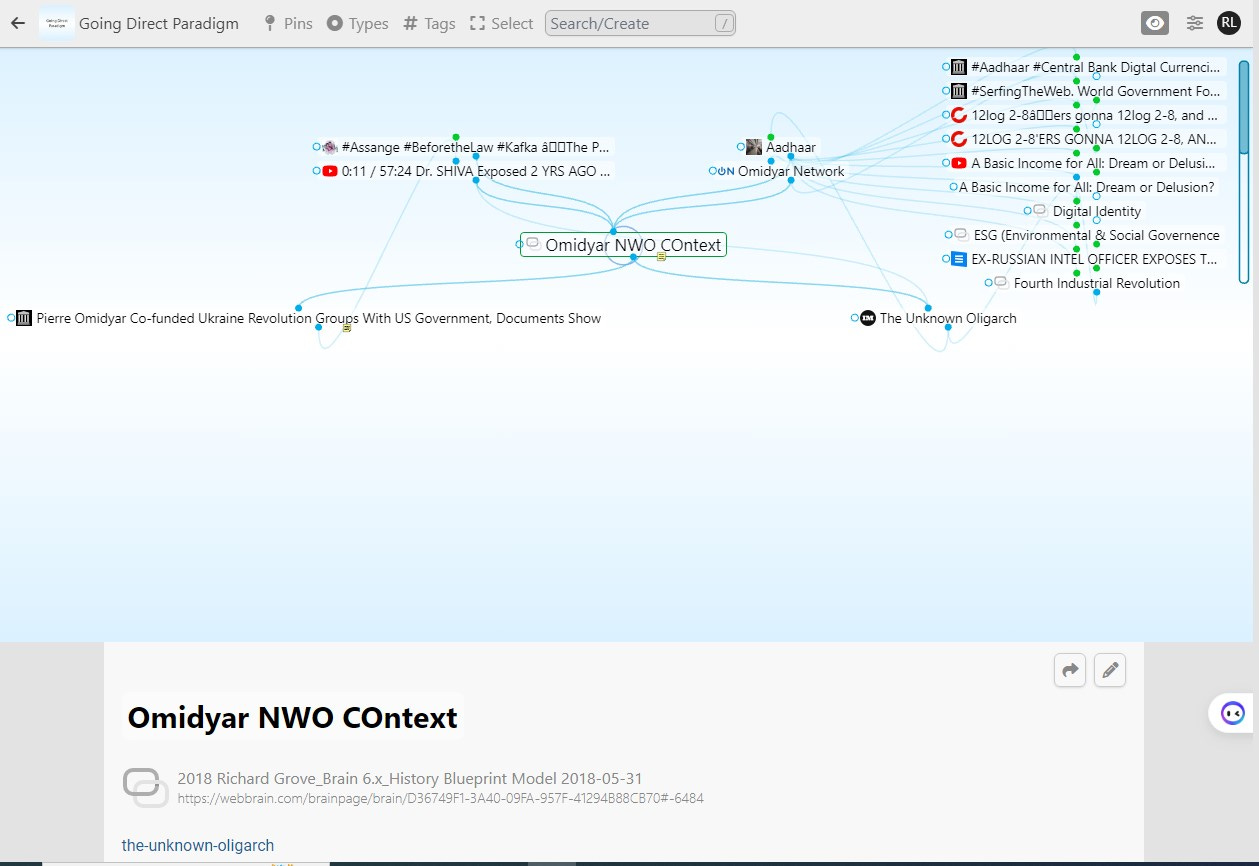Click the left gate circle of Aadhaar

pyautogui.click(x=740, y=147)
